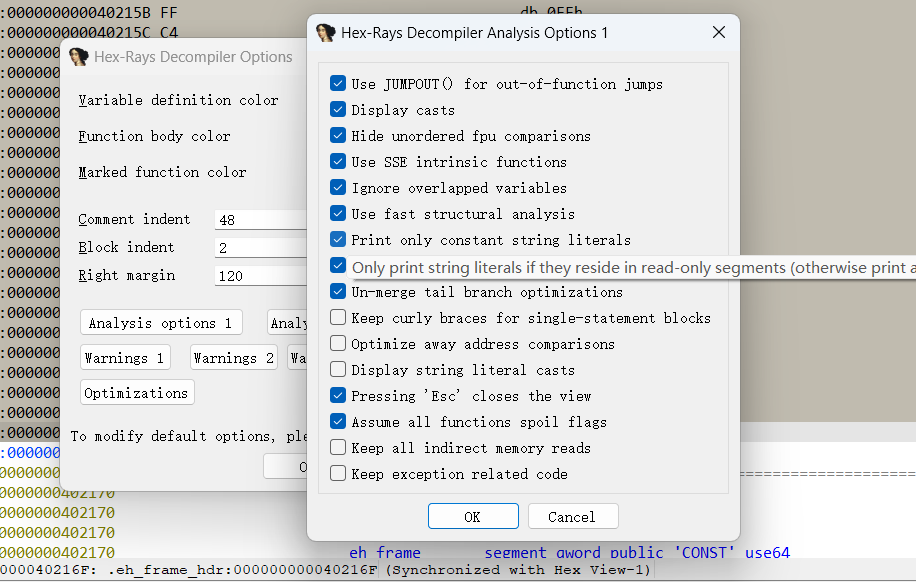Open Warnings 1 in Decompiler Options
This screenshot has height=582, width=916.
pos(125,358)
